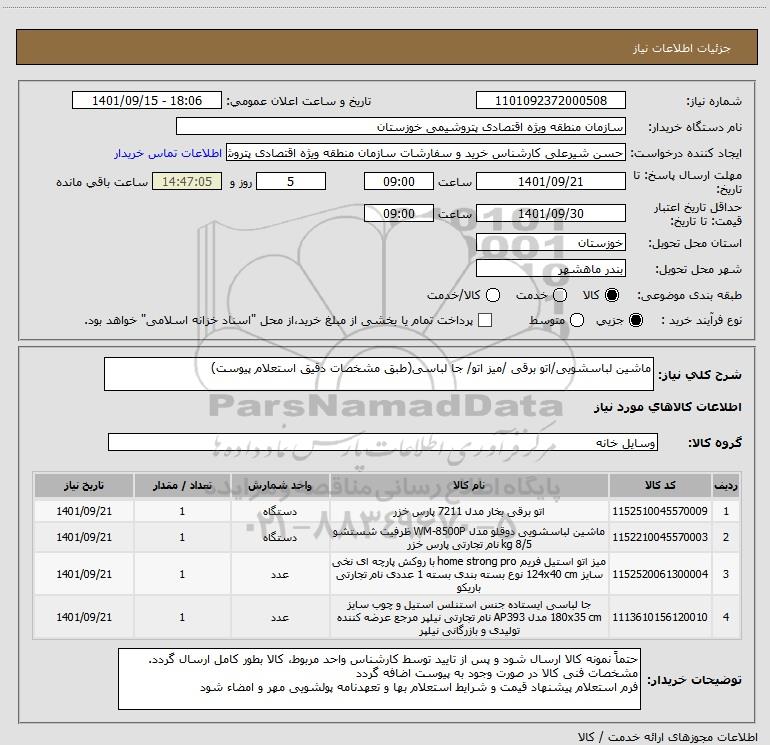
Task: Click the reply deadline time 09:00 field
Action: (399, 182)
